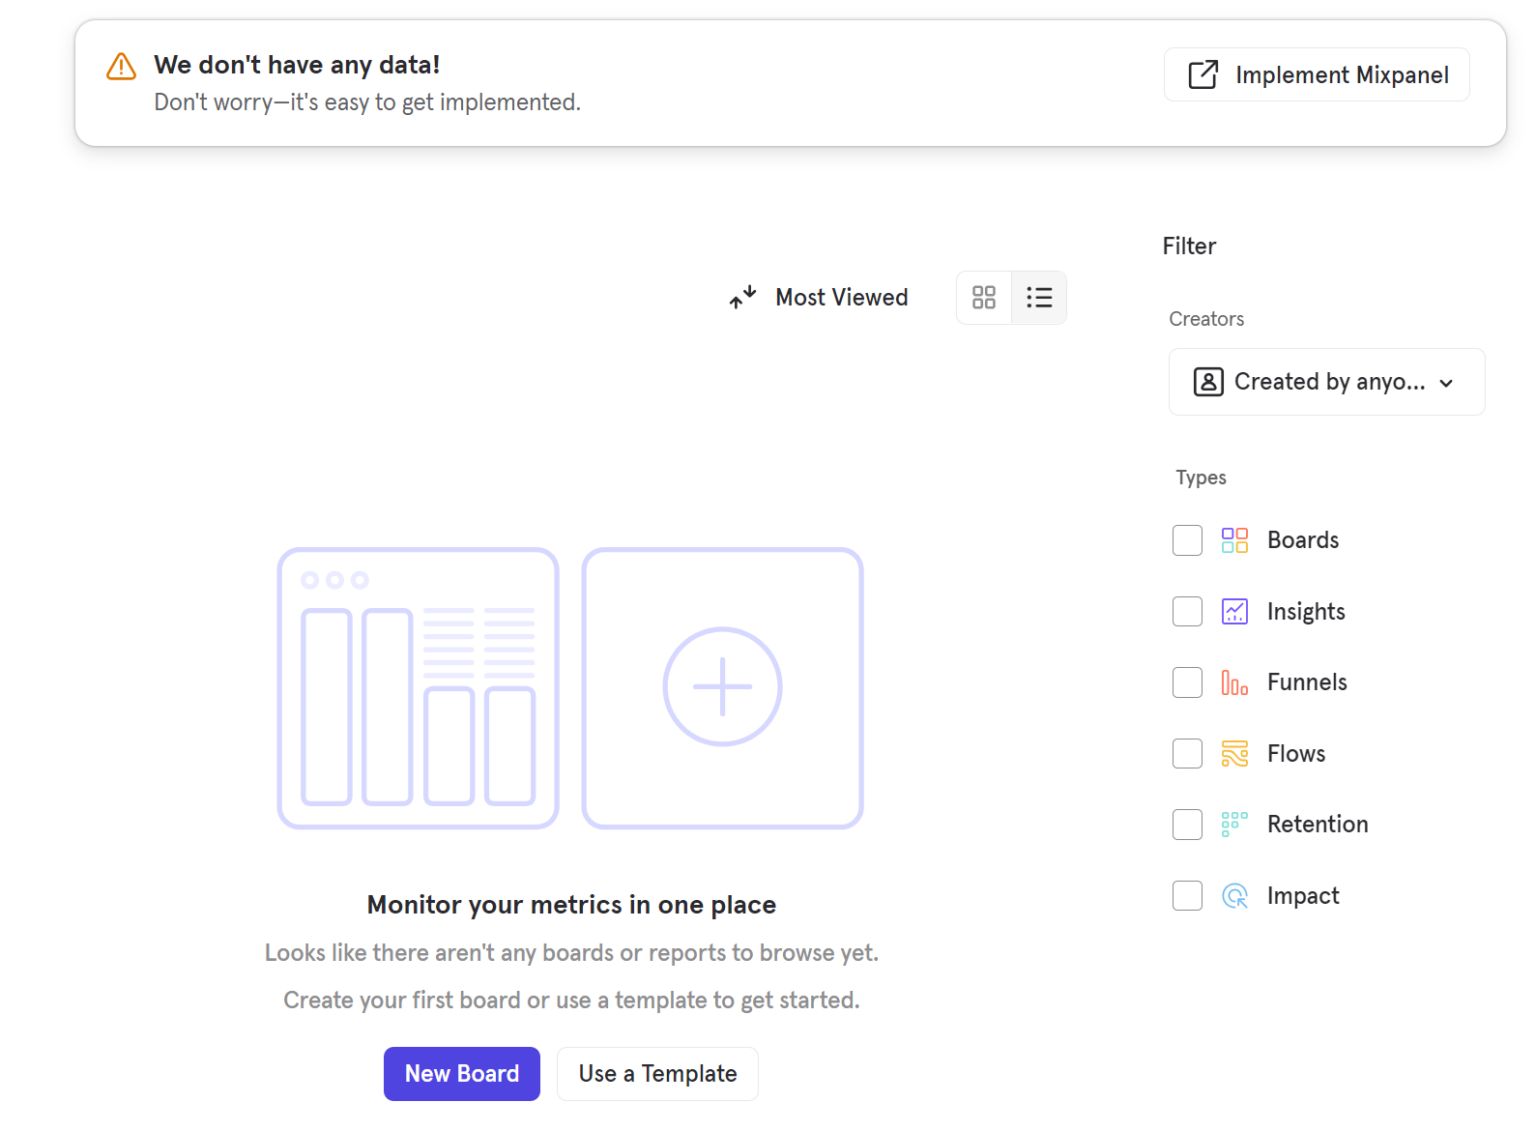The width and height of the screenshot is (1536, 1131).
Task: Switch to grid view layout
Action: coord(983,297)
